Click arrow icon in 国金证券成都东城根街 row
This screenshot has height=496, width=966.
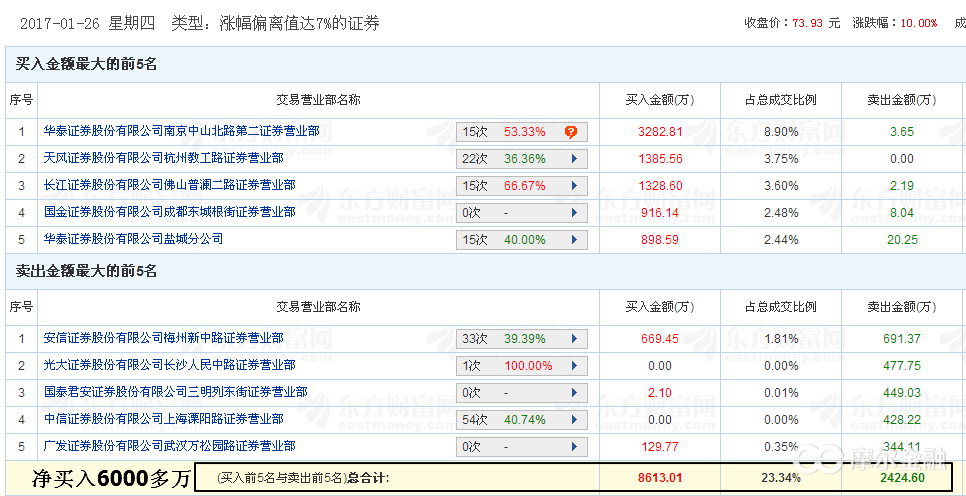[574, 212]
